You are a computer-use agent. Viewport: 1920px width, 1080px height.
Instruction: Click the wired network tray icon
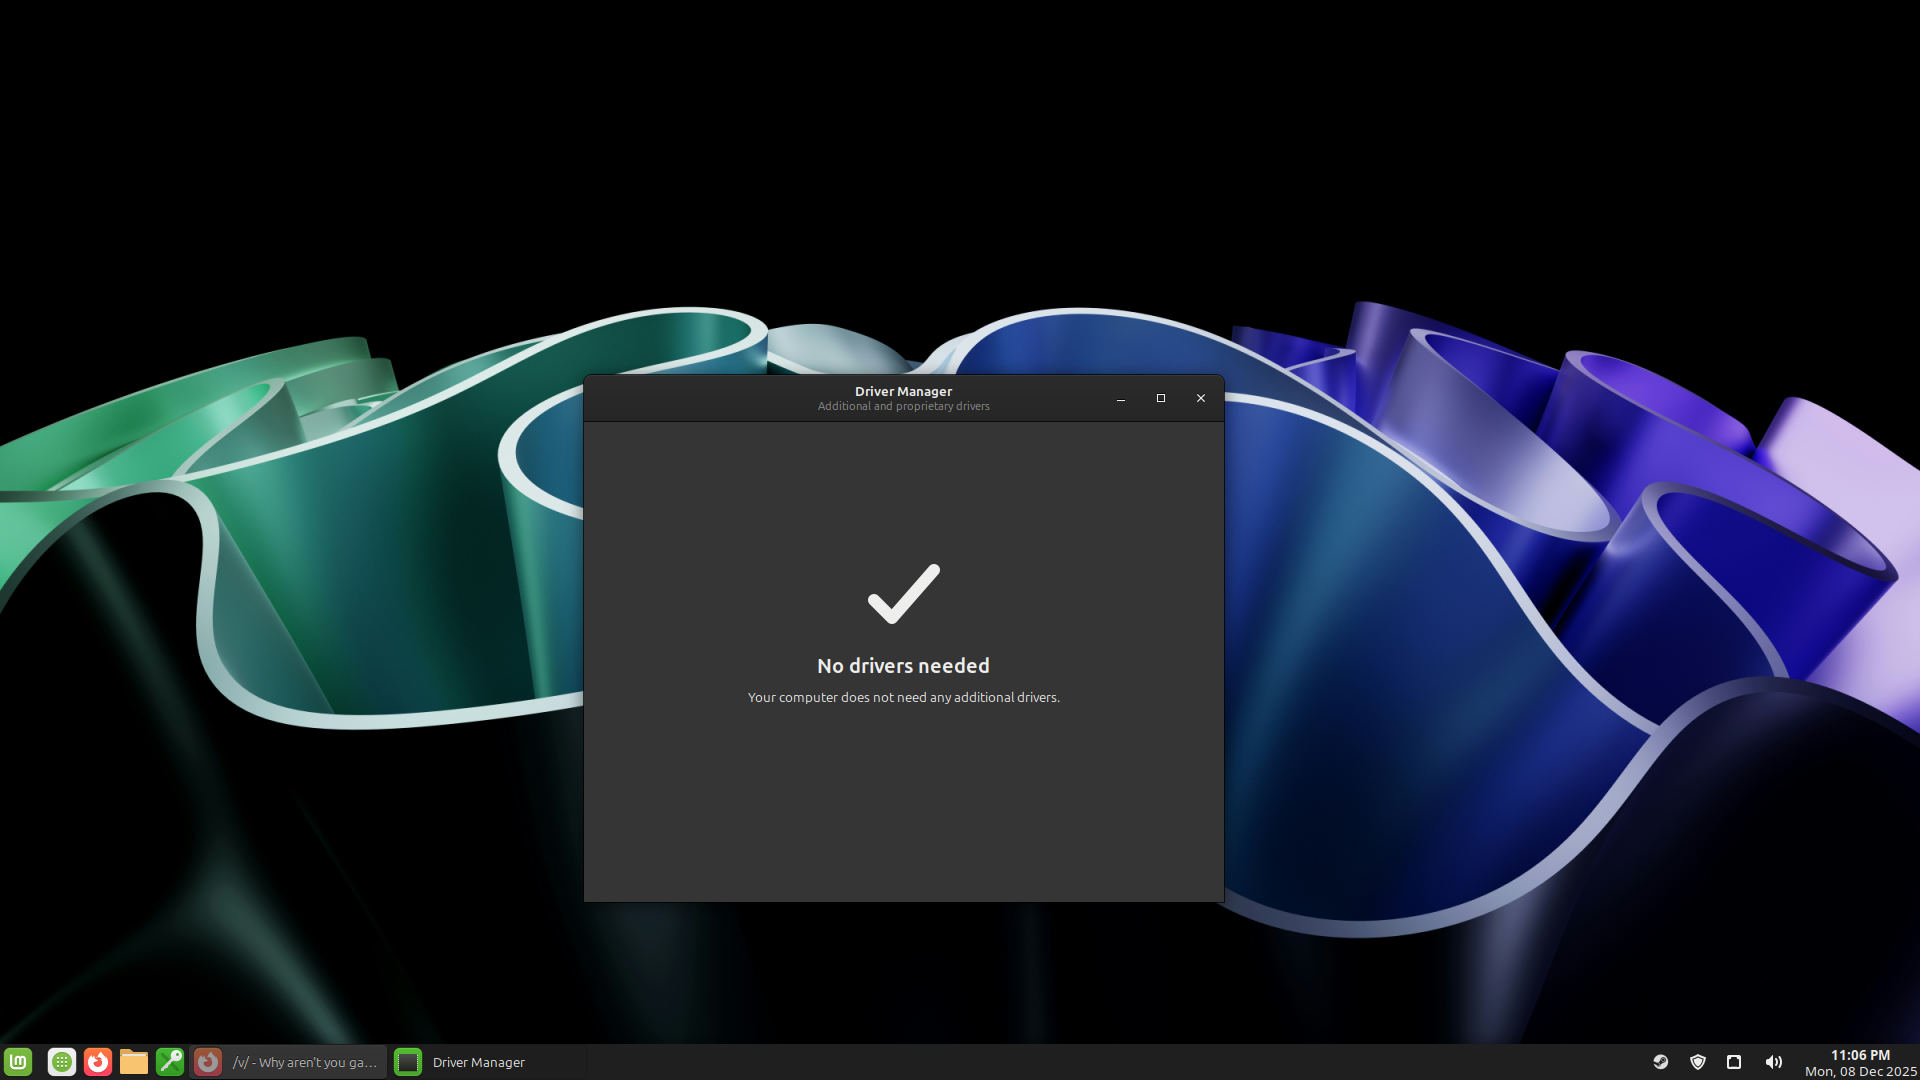click(1734, 1062)
